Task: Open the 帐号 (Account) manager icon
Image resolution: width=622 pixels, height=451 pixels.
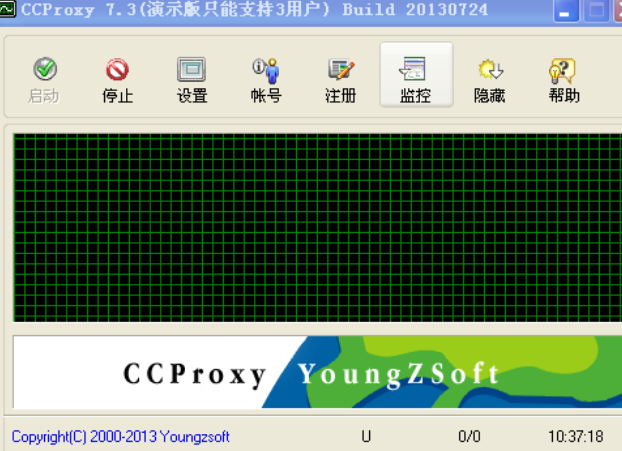Action: coord(266,79)
